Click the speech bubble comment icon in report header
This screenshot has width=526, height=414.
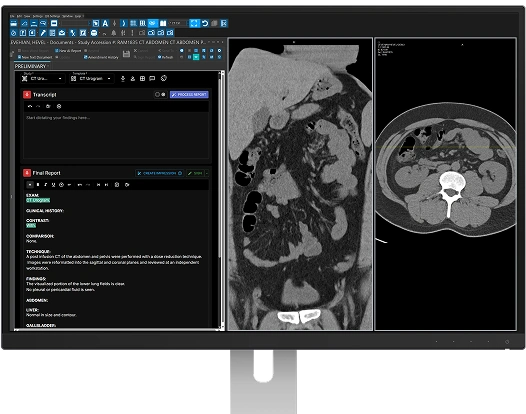tap(152, 79)
